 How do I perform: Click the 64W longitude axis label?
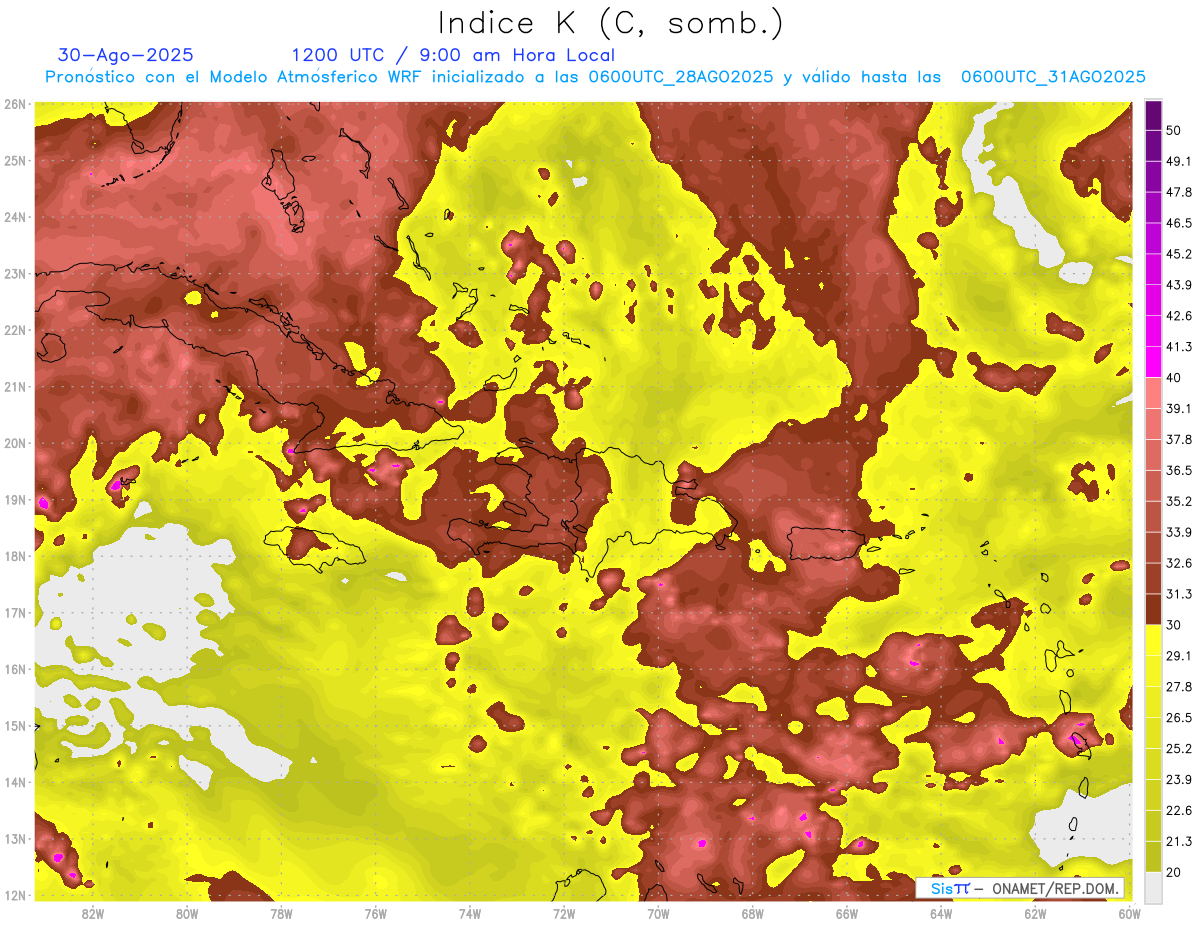point(940,913)
